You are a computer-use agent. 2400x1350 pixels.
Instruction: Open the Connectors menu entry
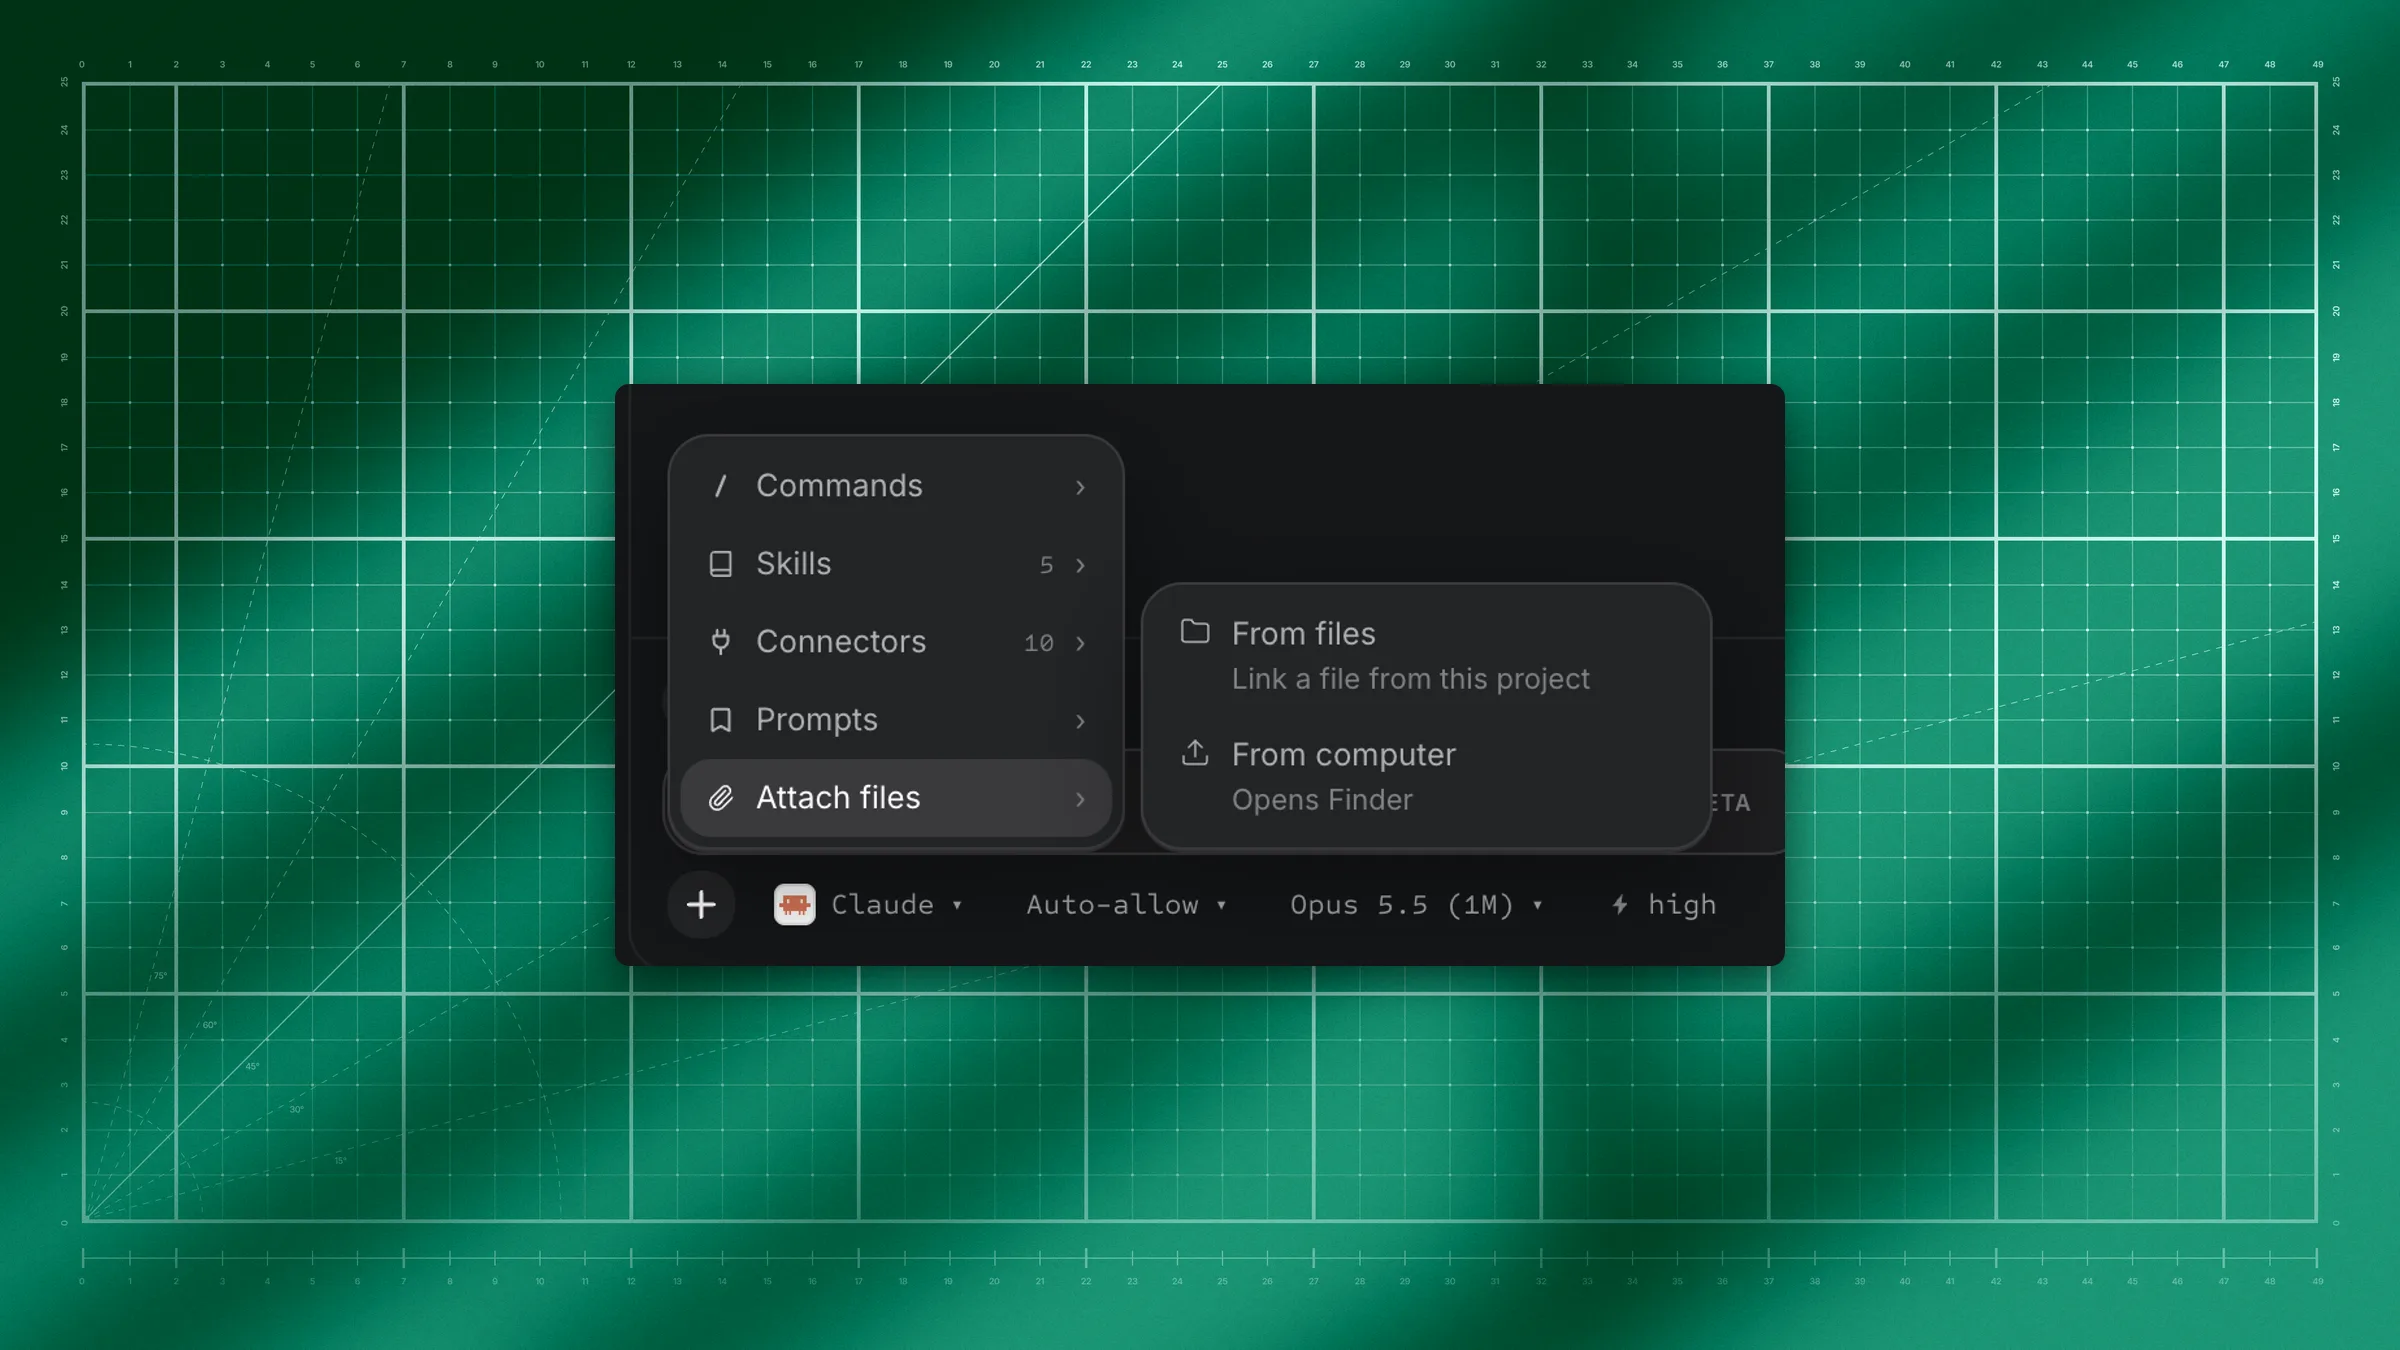[896, 642]
